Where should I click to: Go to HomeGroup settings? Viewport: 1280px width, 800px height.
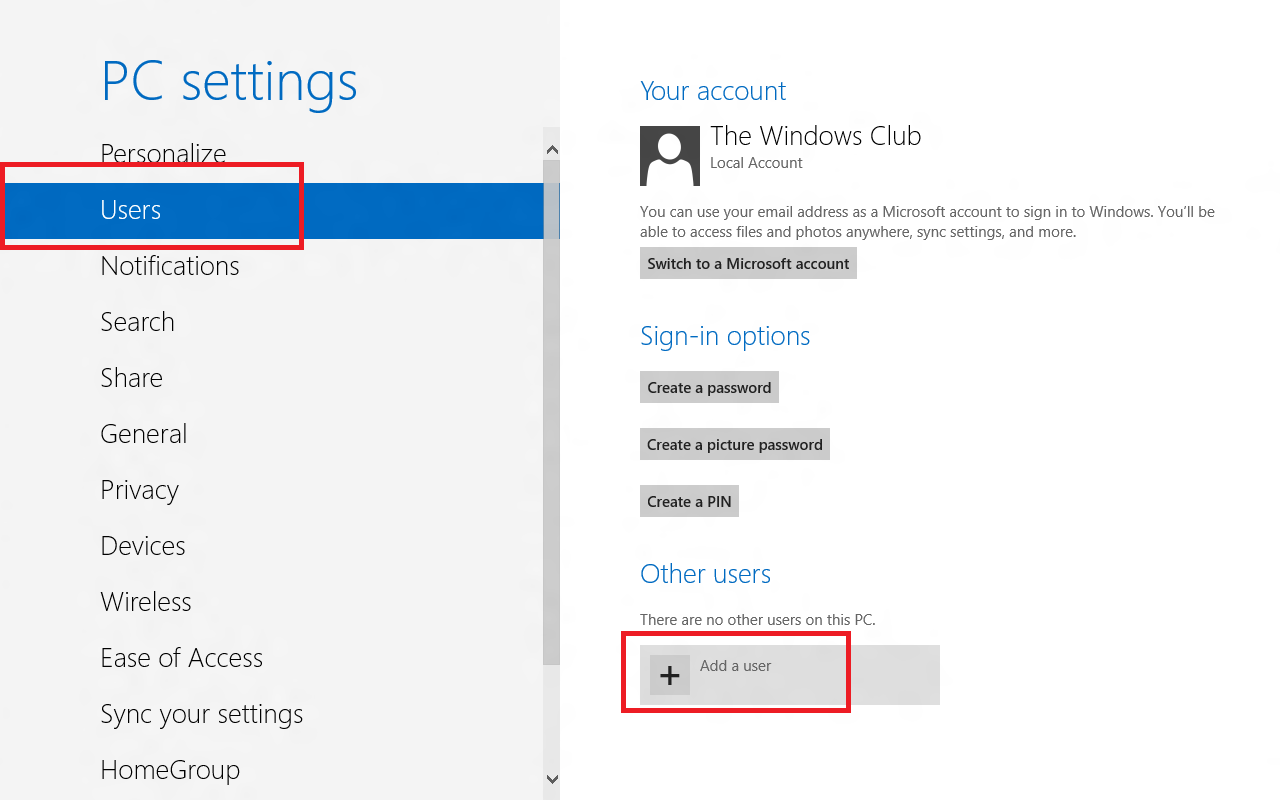pyautogui.click(x=170, y=770)
